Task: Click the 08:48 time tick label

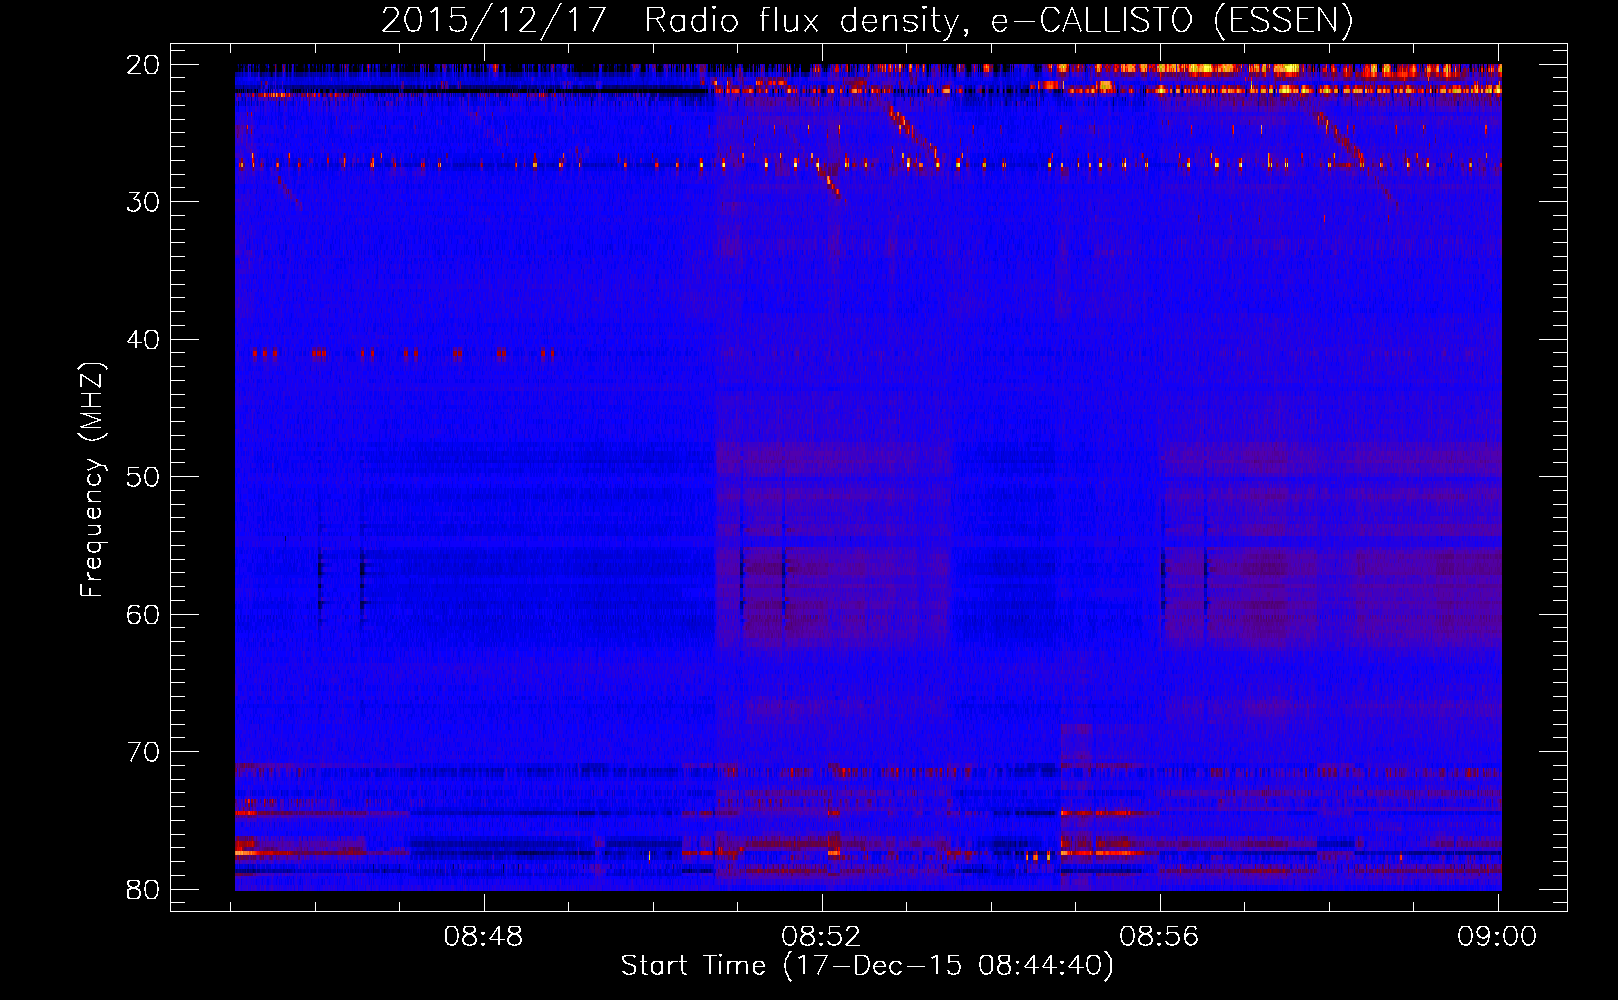Action: [484, 937]
